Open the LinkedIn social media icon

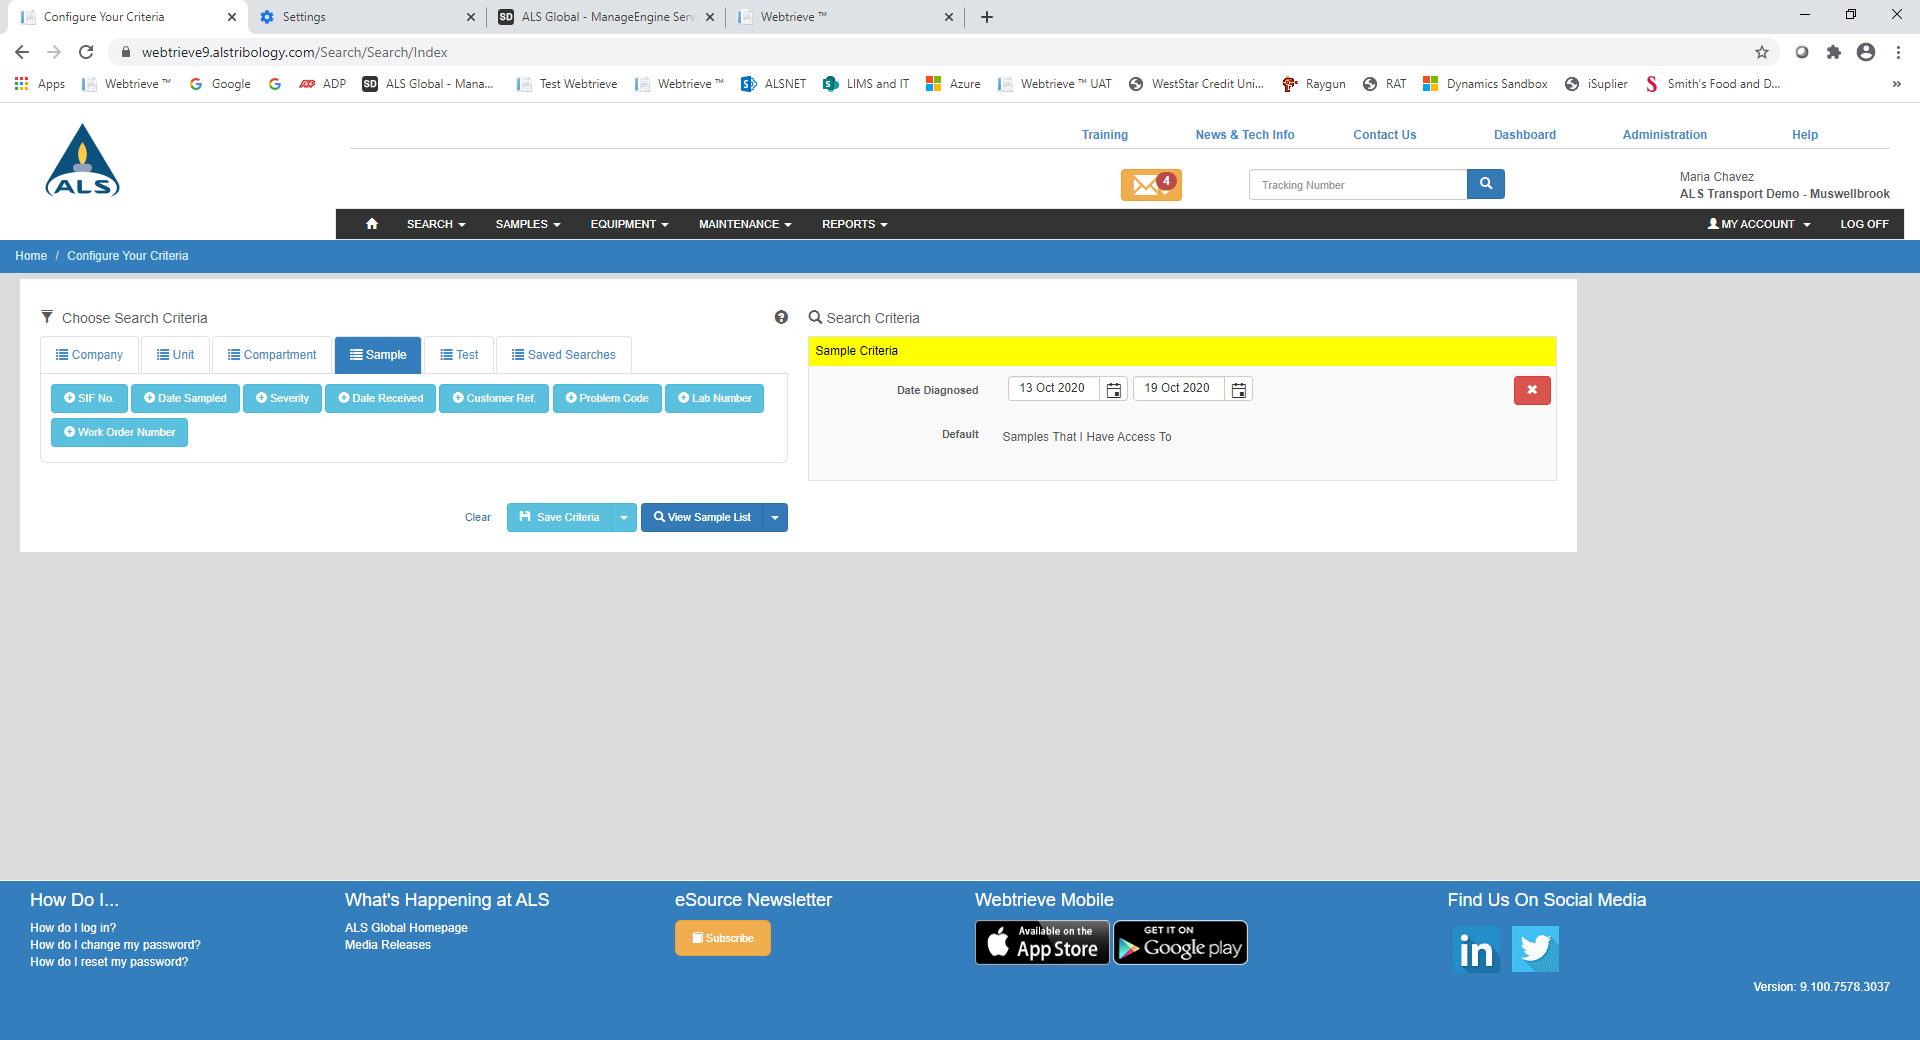pos(1476,949)
